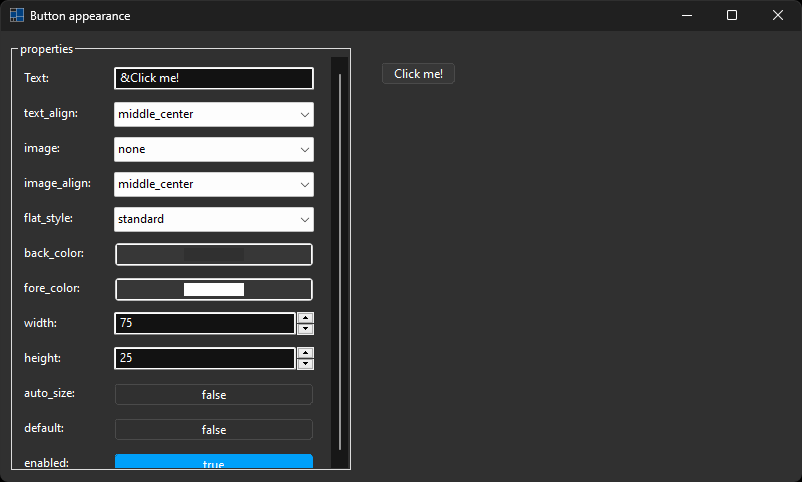Disable the enabled toggle button
This screenshot has height=482, width=802.
[214, 462]
